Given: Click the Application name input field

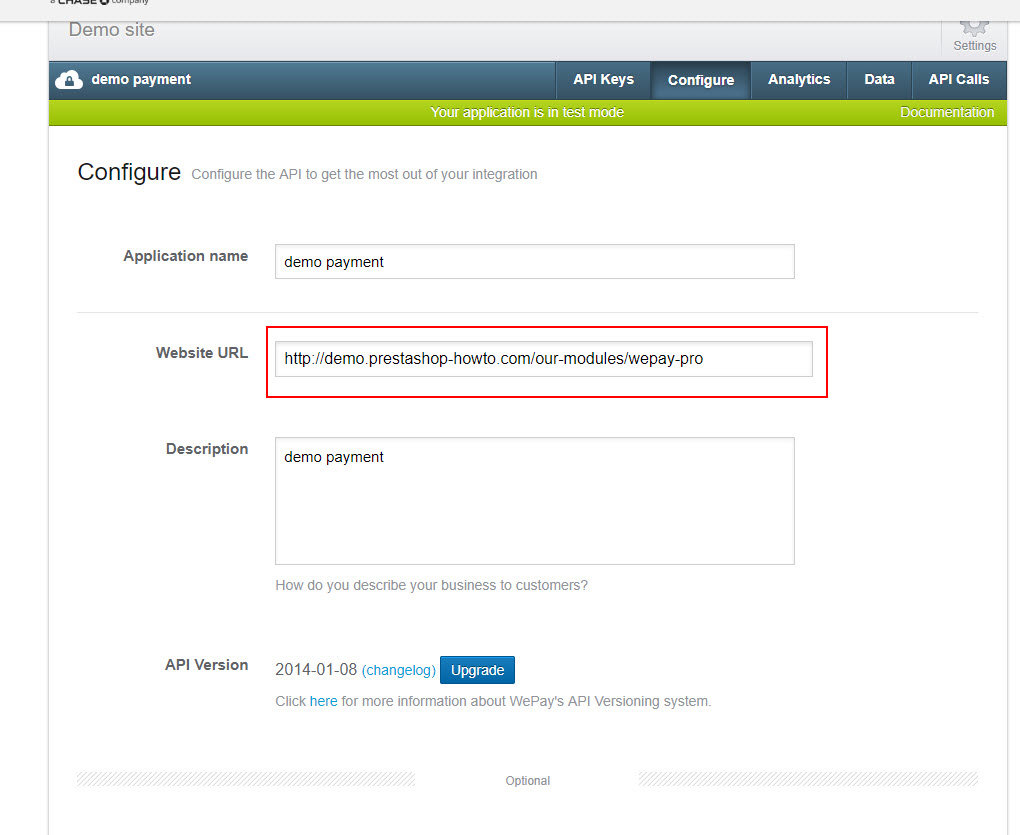Looking at the screenshot, I should tap(535, 261).
